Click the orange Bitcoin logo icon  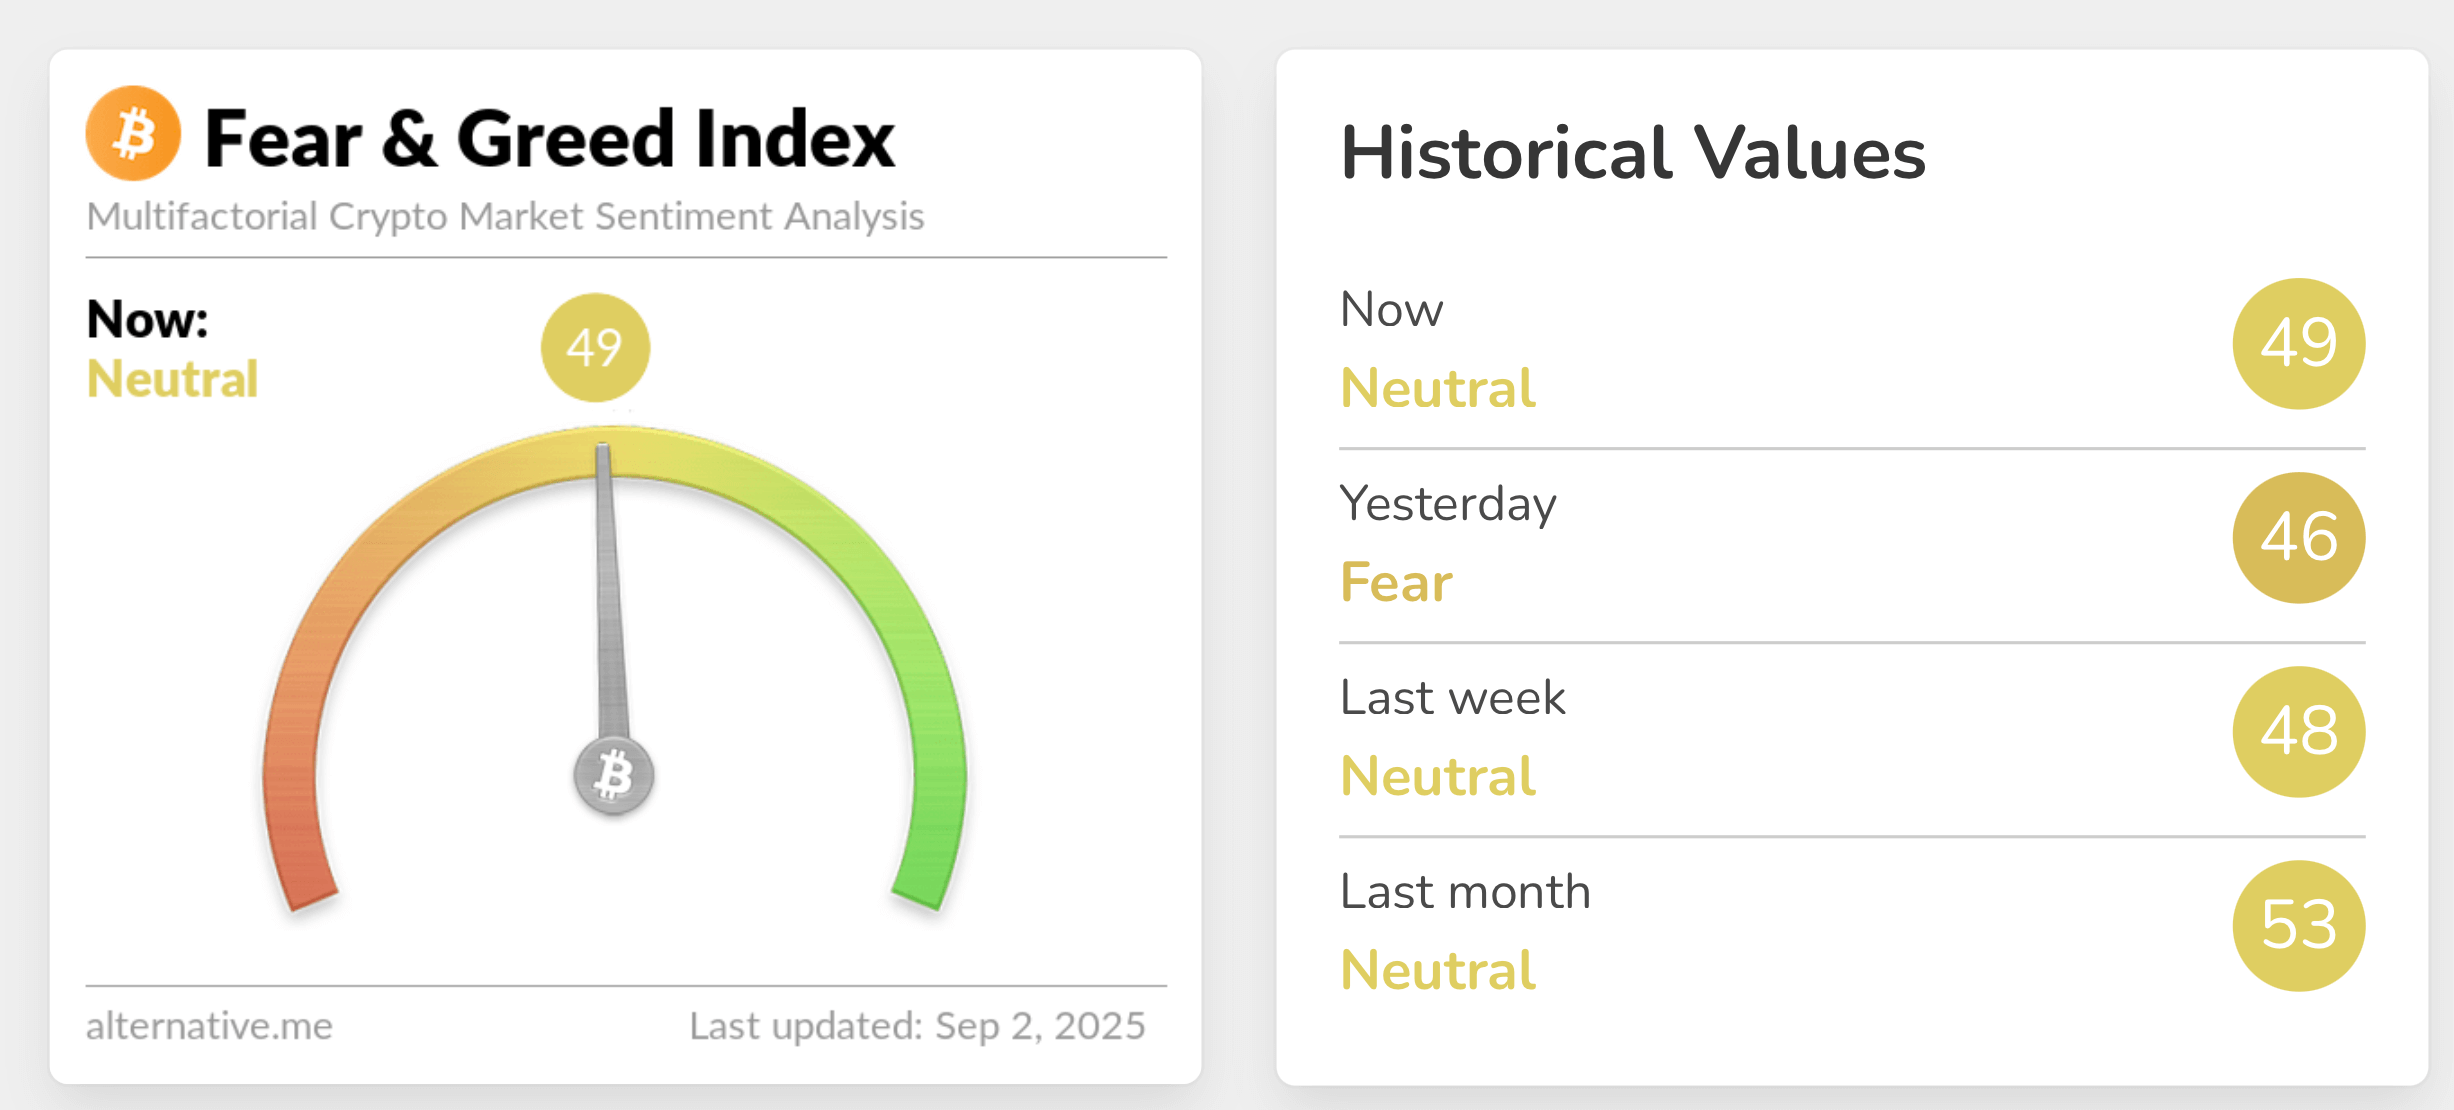coord(133,133)
